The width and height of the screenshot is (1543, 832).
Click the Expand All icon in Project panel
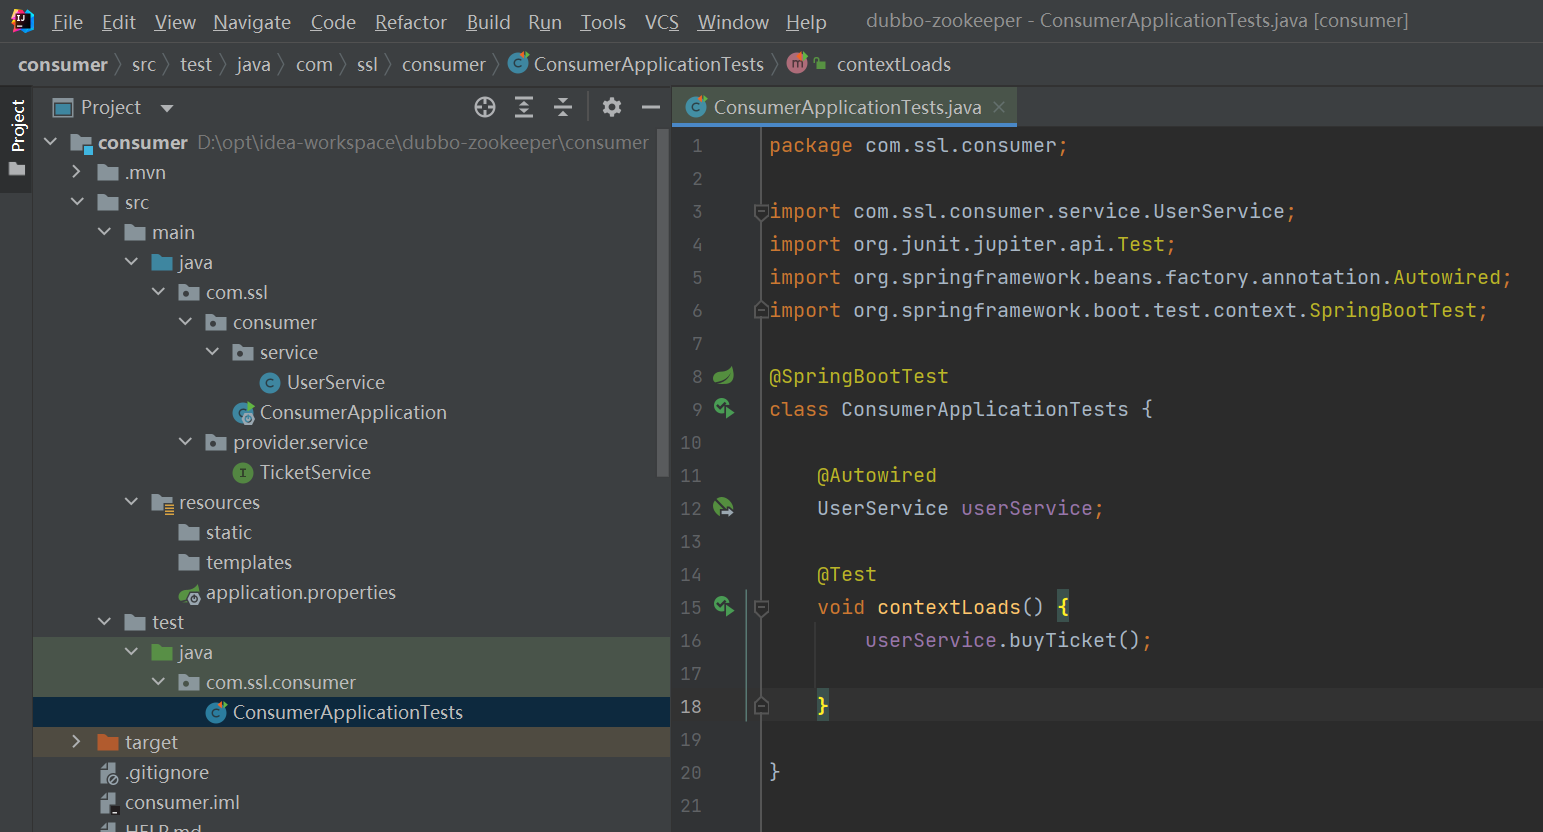[524, 107]
